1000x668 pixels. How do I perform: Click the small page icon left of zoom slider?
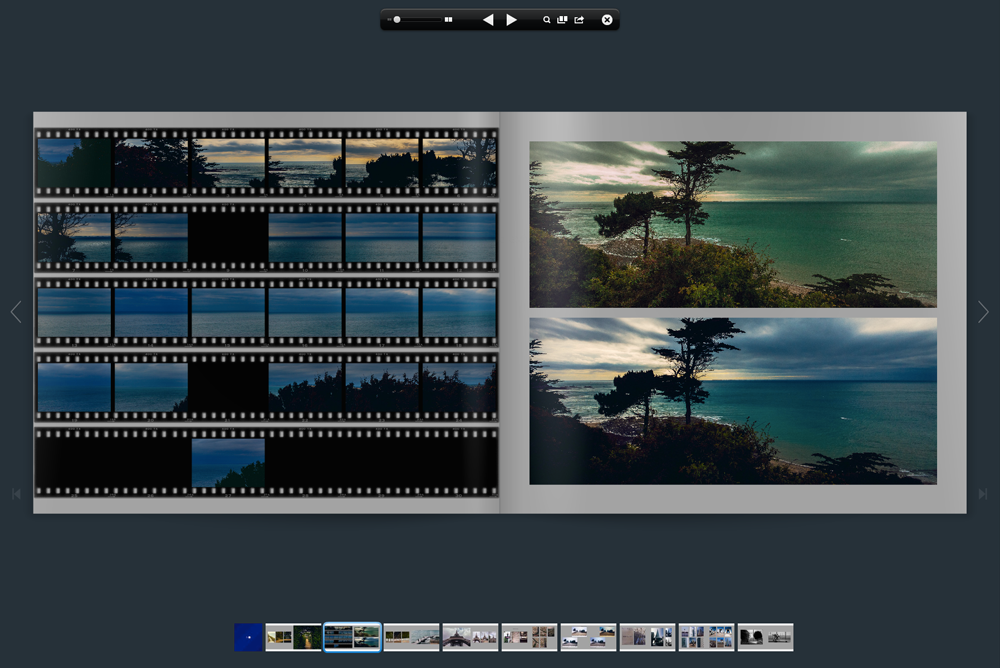tap(388, 20)
